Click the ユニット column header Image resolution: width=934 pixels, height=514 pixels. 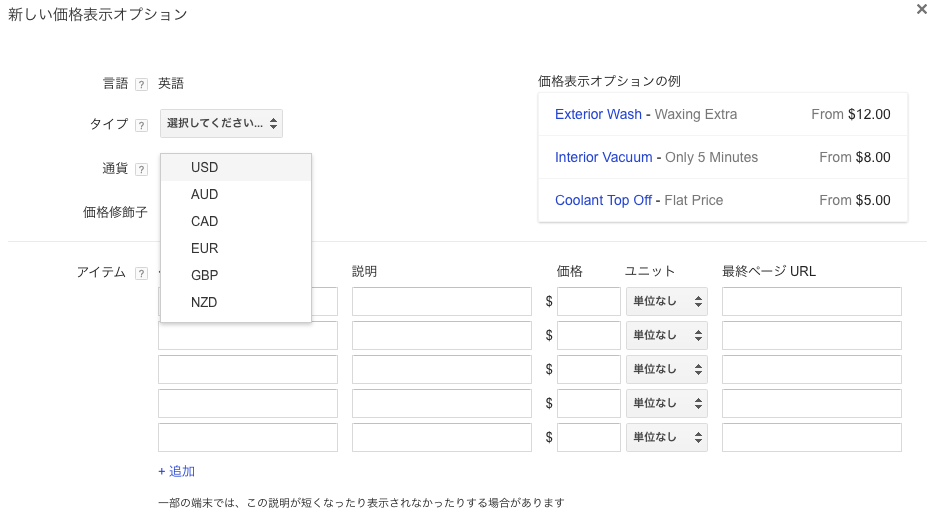[x=649, y=272]
